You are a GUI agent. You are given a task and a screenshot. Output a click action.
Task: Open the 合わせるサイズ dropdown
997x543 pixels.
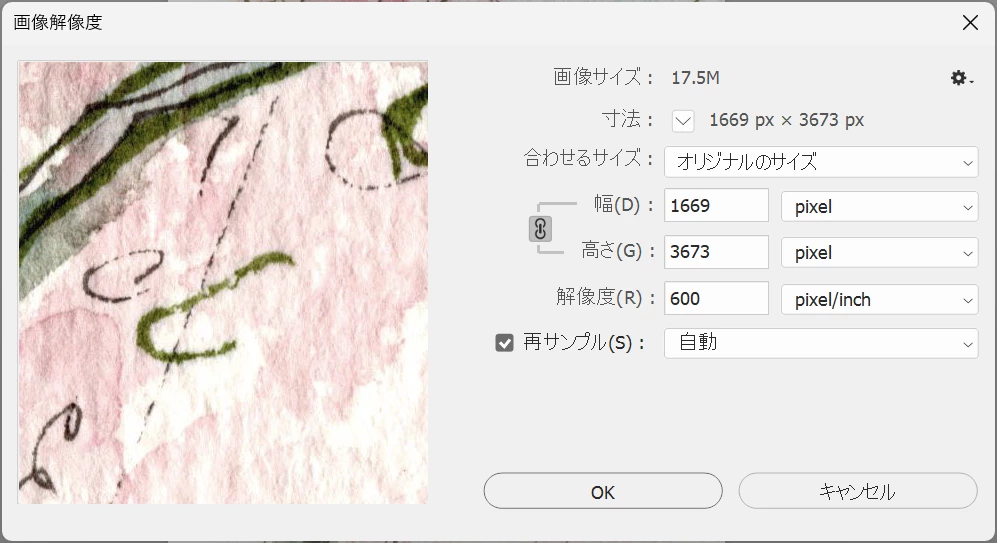821,162
